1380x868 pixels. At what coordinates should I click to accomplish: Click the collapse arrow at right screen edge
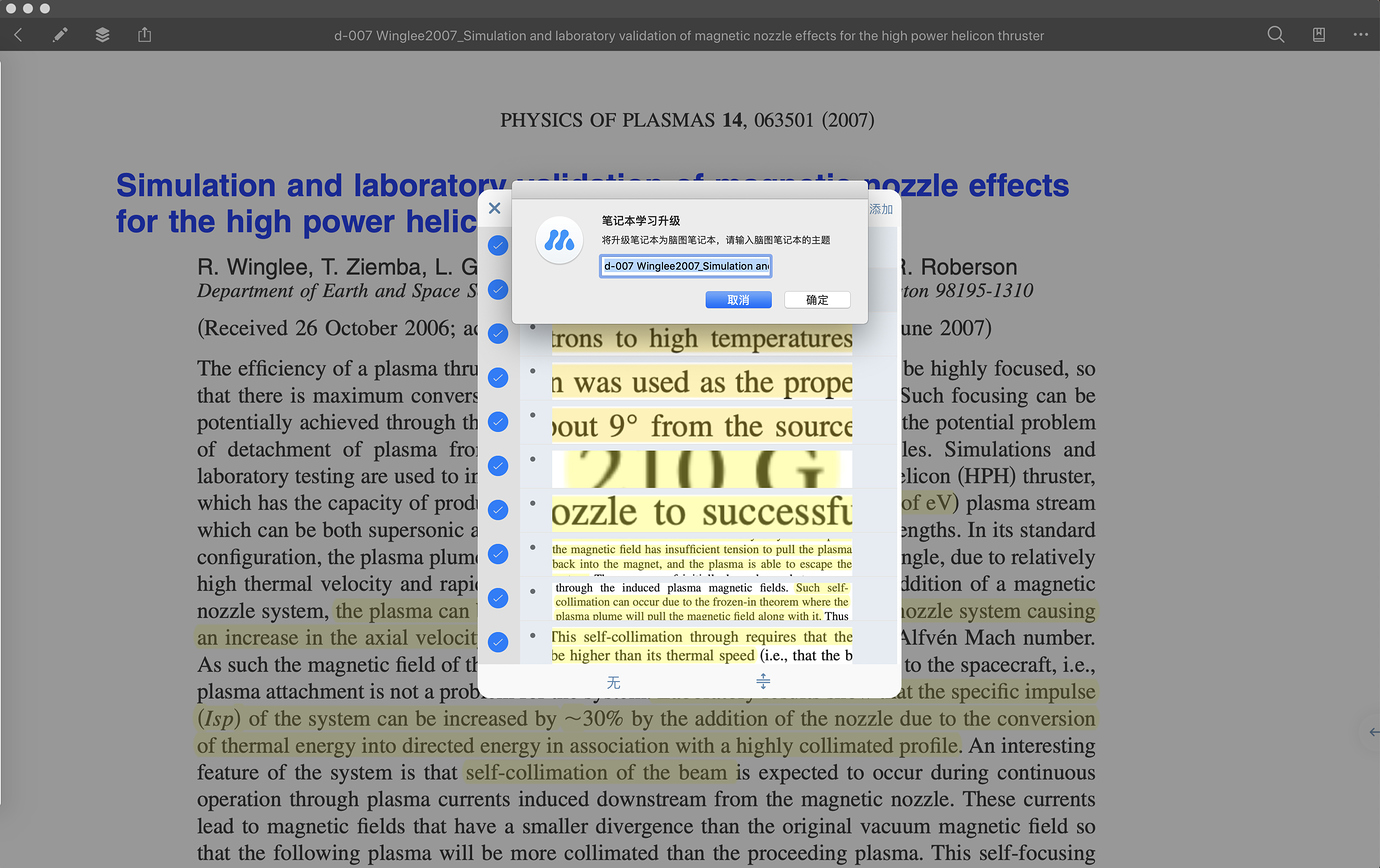[1372, 731]
